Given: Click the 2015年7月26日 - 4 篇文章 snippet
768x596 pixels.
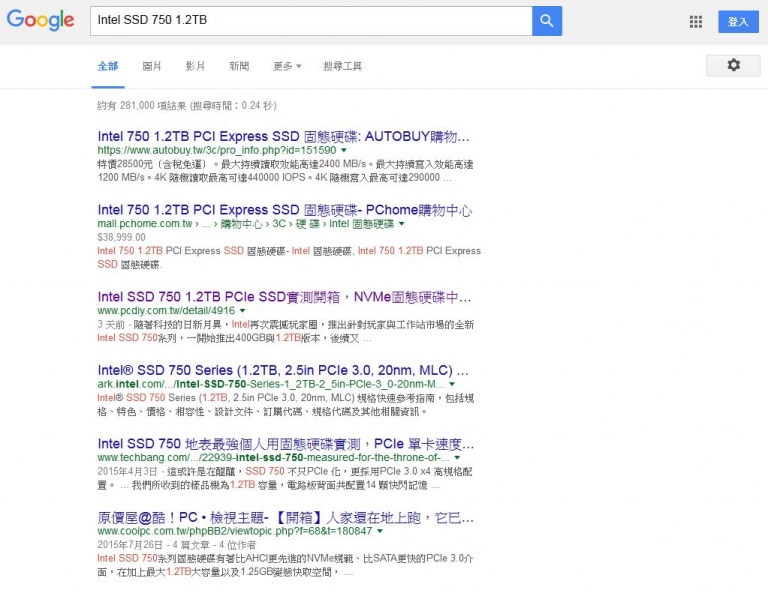Looking at the screenshot, I should 177,545.
